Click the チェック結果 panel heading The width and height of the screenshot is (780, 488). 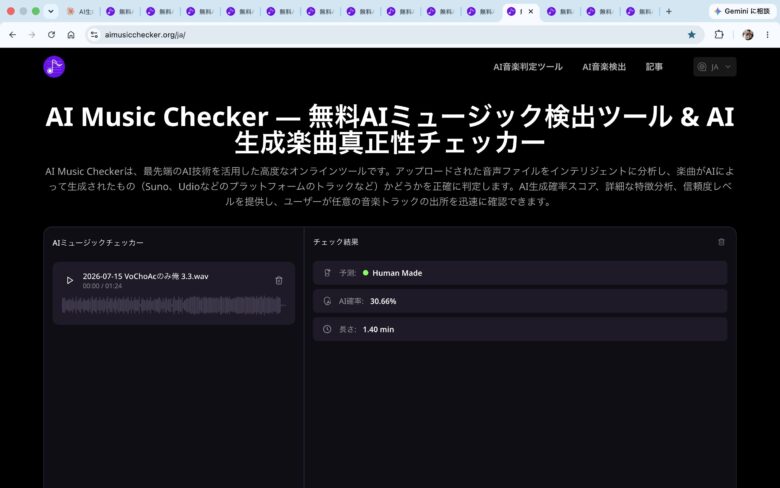(336, 242)
